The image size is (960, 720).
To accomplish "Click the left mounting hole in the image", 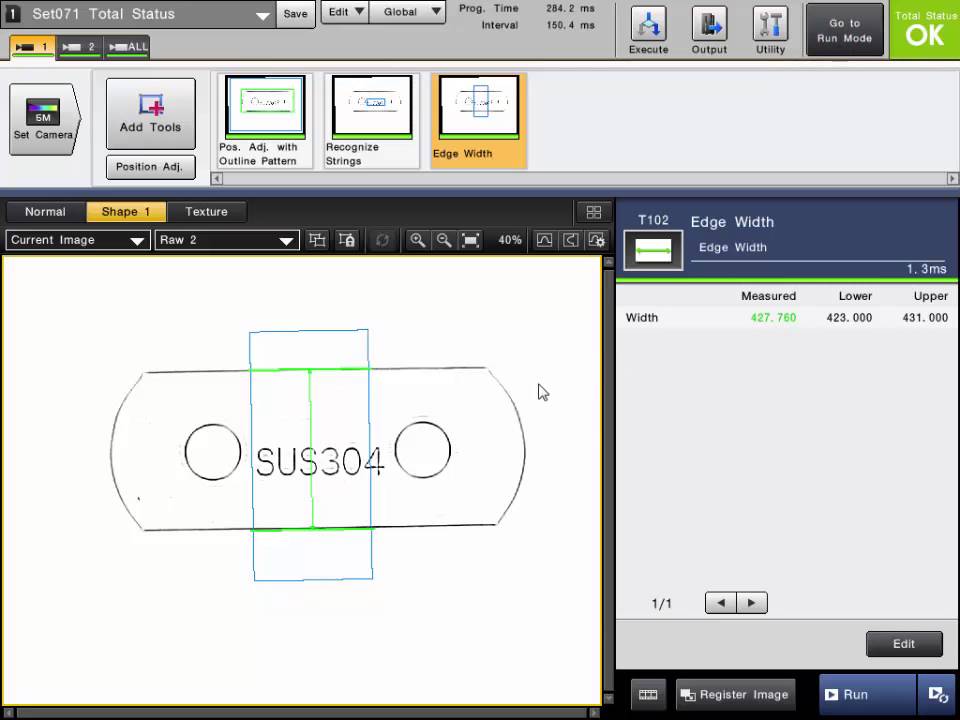I will [212, 452].
